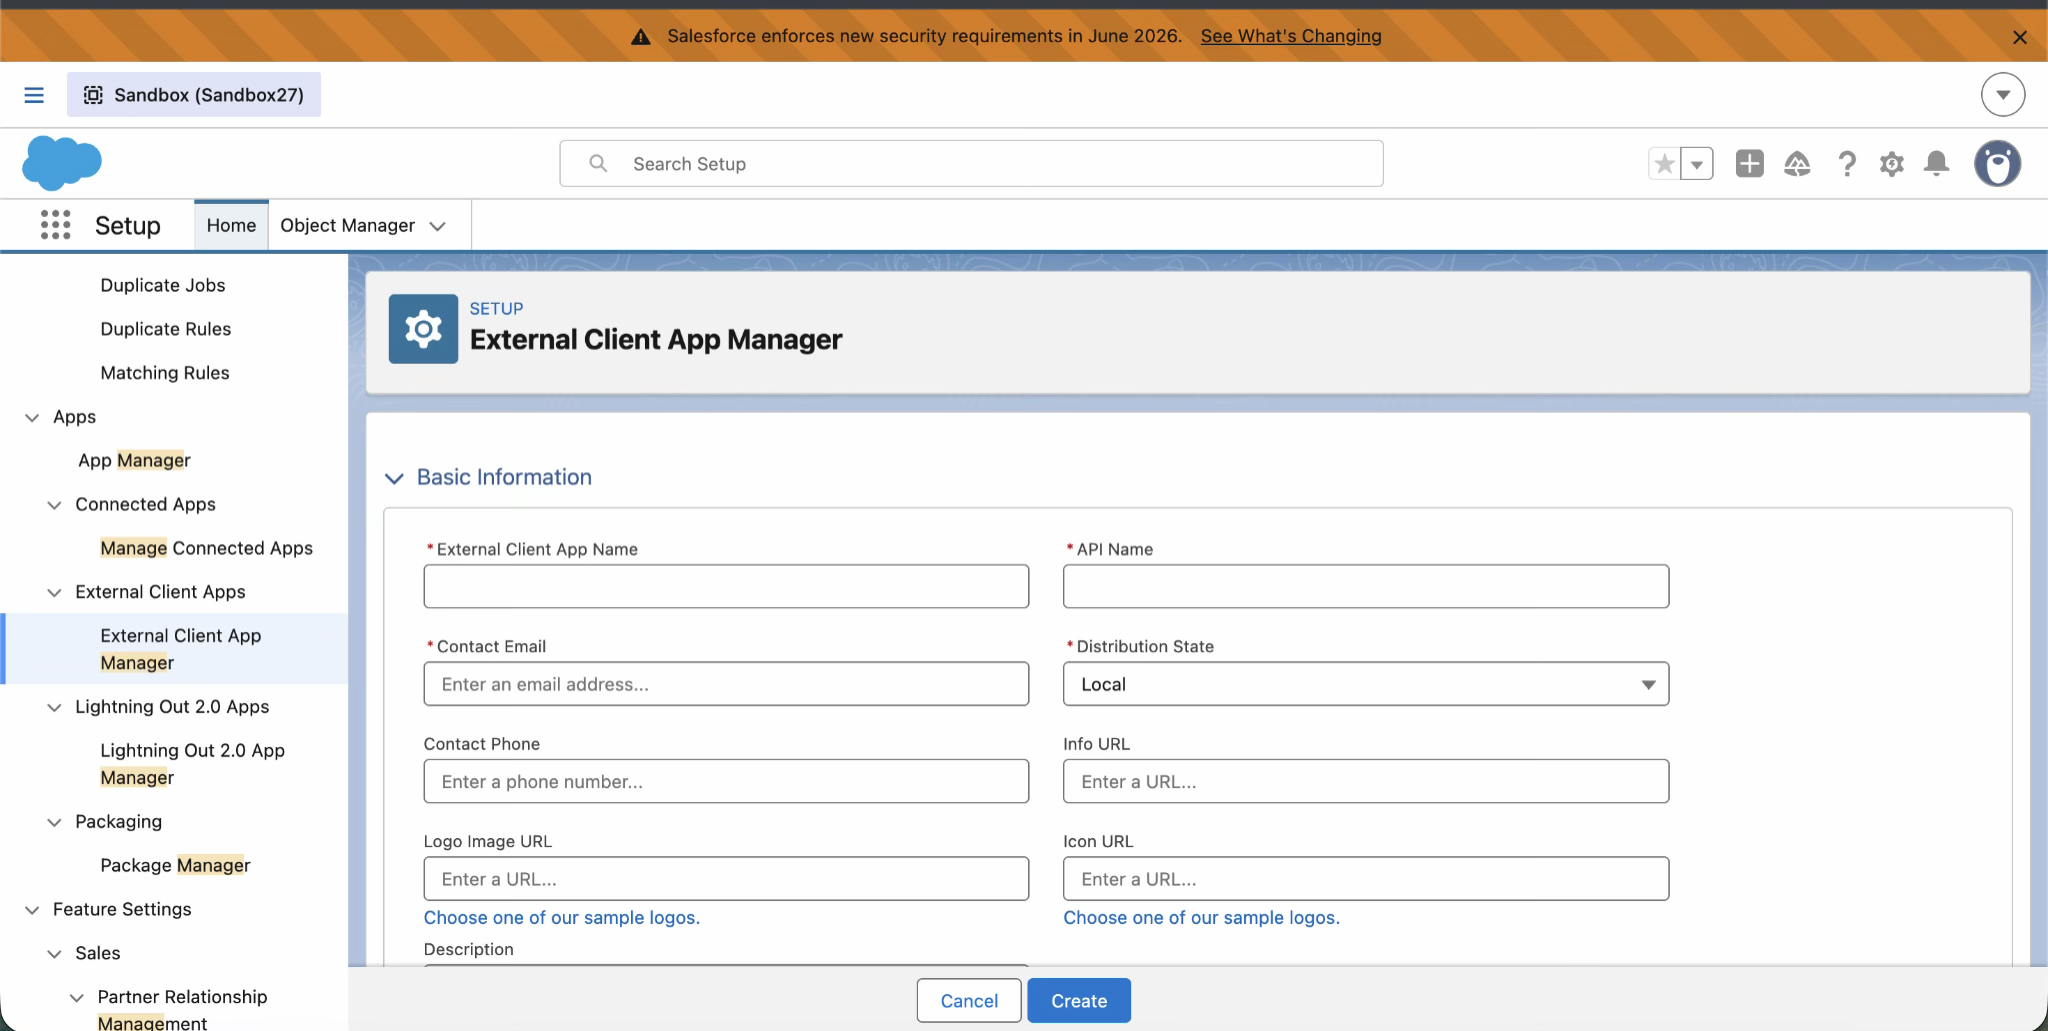Collapse the Basic Information section

point(394,478)
